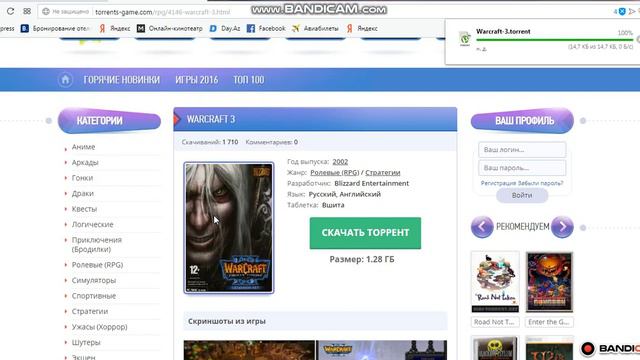
Task: Click the Регистрация link
Action: pos(498,183)
